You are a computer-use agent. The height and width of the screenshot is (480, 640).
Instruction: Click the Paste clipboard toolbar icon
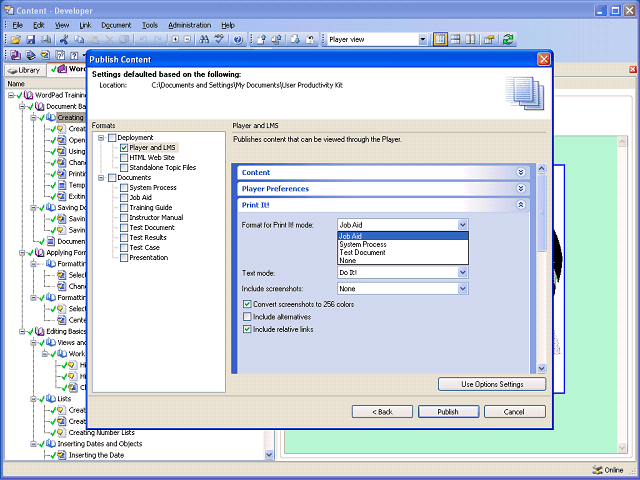94,40
